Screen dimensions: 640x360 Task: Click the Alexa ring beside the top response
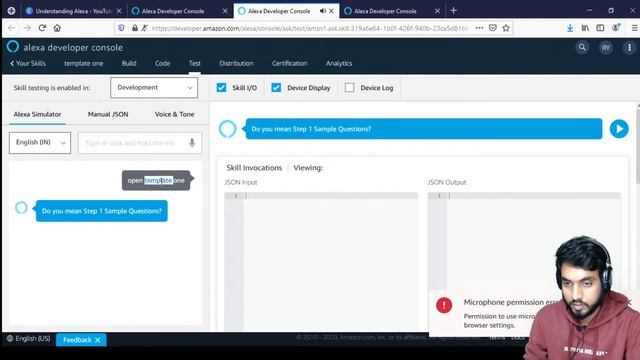[x=227, y=129]
